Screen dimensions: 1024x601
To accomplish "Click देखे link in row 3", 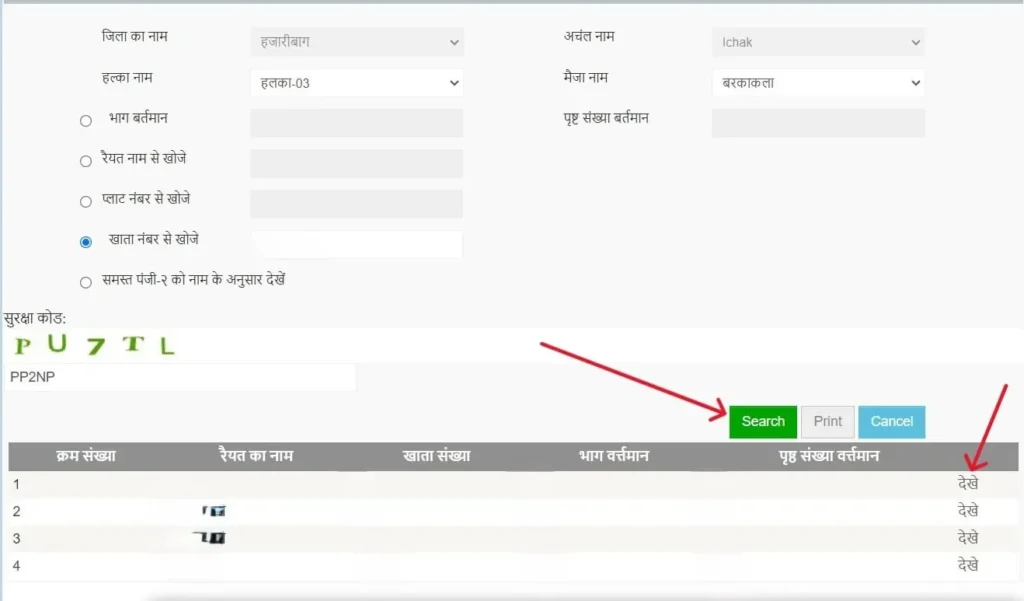I will [x=967, y=537].
